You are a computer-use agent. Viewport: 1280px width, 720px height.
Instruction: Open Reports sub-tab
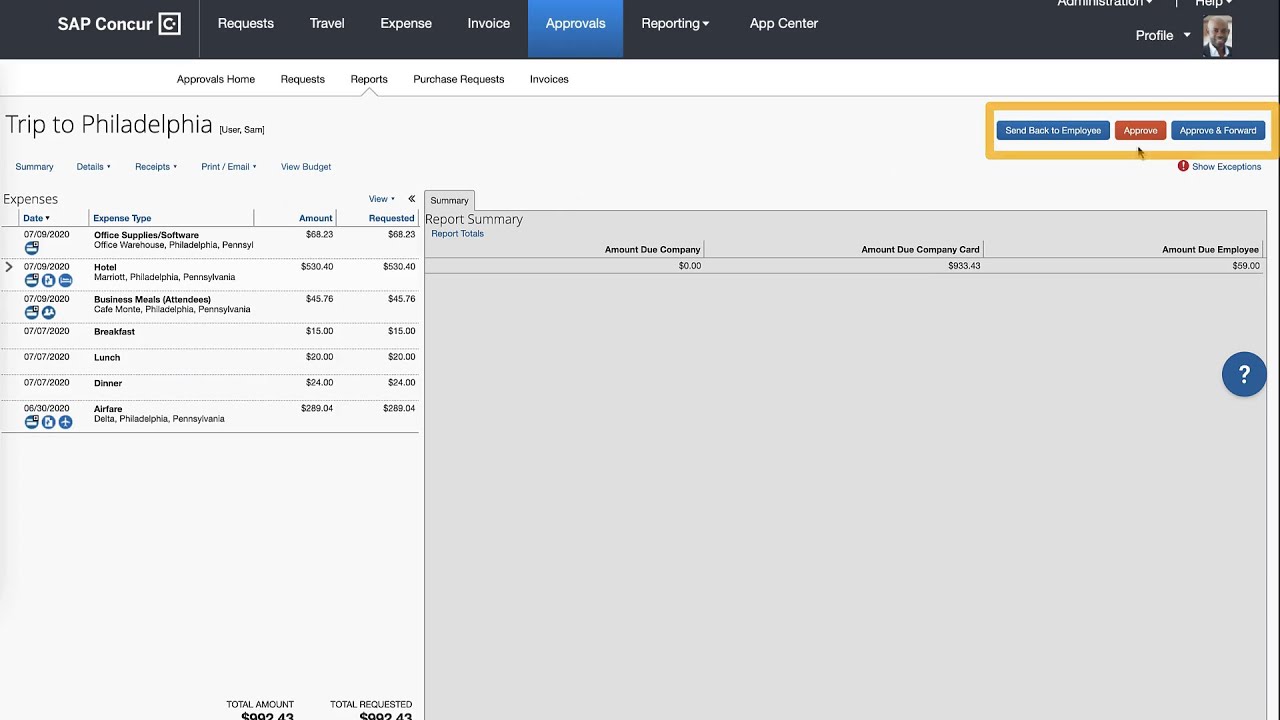pos(369,79)
